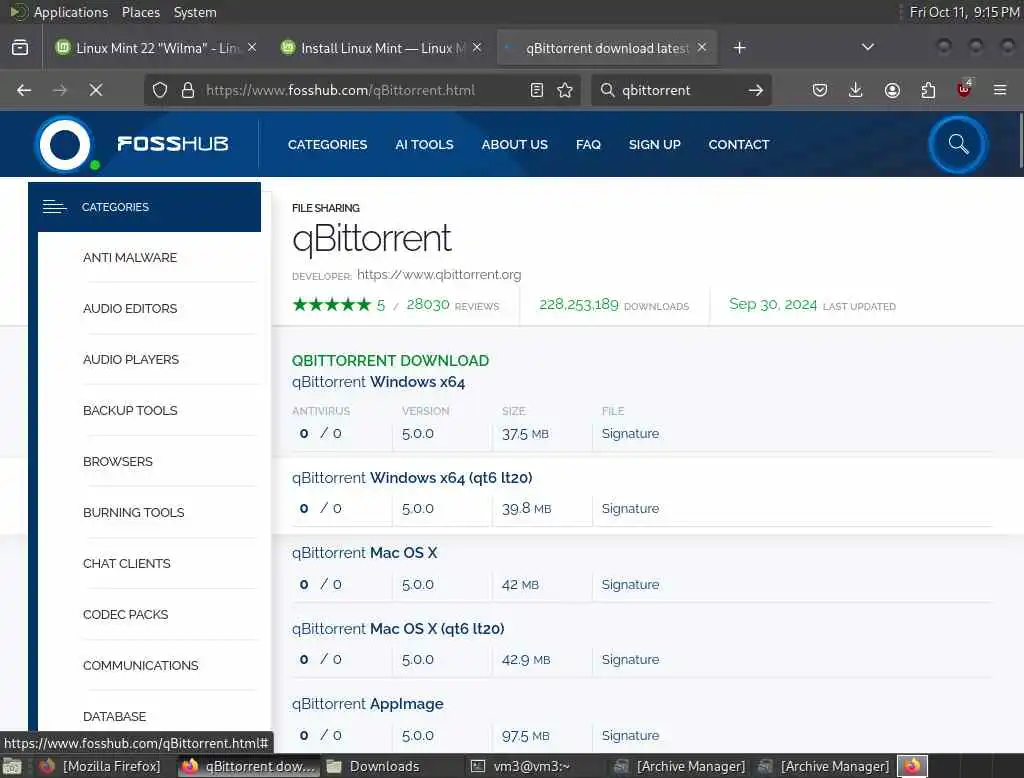This screenshot has width=1024, height=778.
Task: Open the Firefox View icon beside the tabs
Action: click(x=20, y=48)
